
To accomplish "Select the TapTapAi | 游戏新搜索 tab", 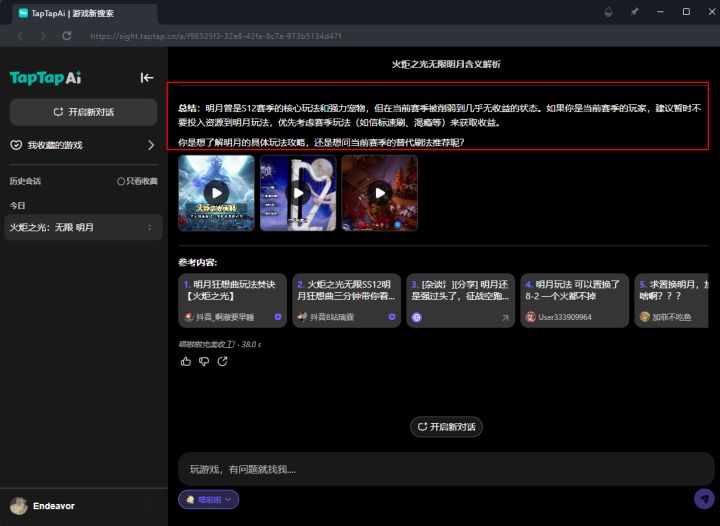I will click(x=84, y=13).
